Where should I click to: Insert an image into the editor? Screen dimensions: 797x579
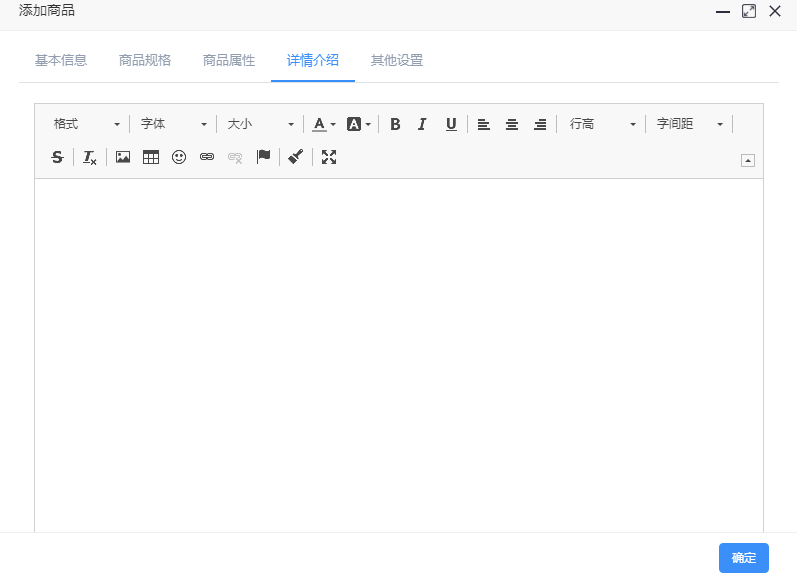[123, 157]
